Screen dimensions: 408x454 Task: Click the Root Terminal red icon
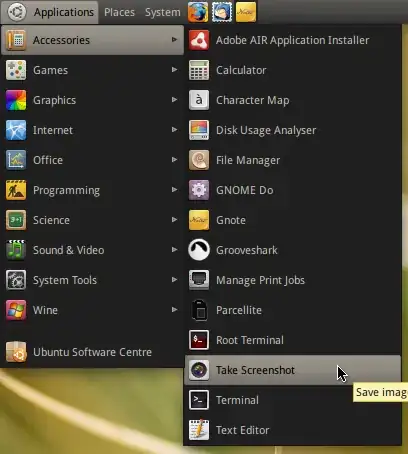pyautogui.click(x=199, y=340)
